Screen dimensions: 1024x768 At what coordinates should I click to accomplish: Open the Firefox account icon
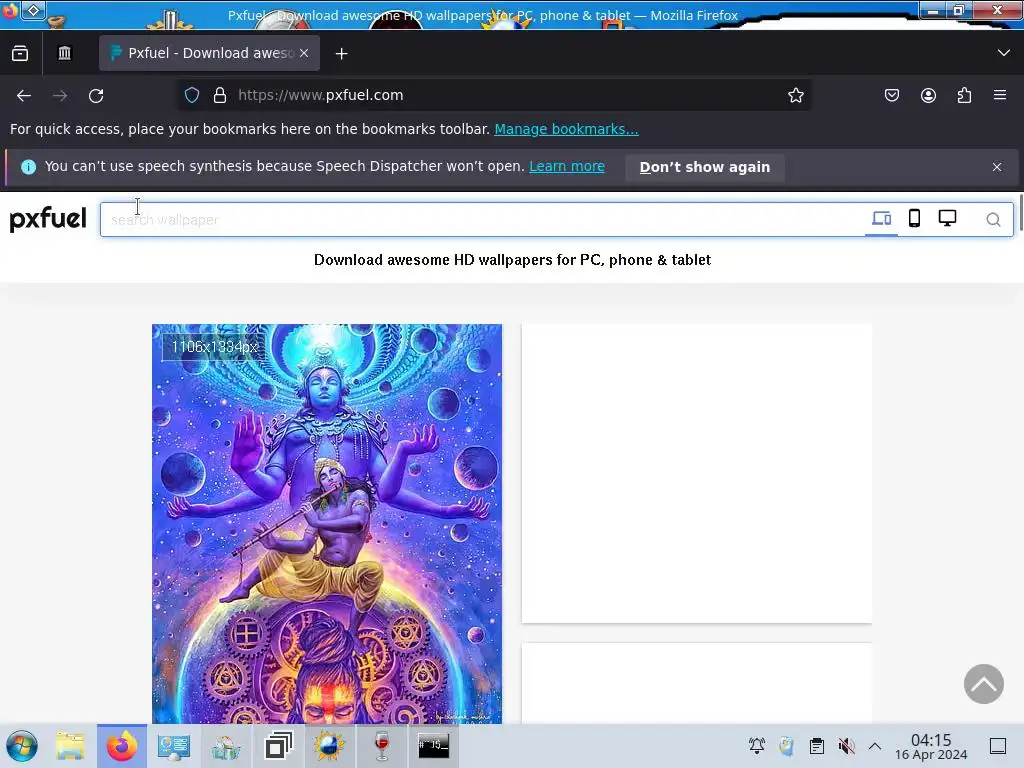(928, 95)
